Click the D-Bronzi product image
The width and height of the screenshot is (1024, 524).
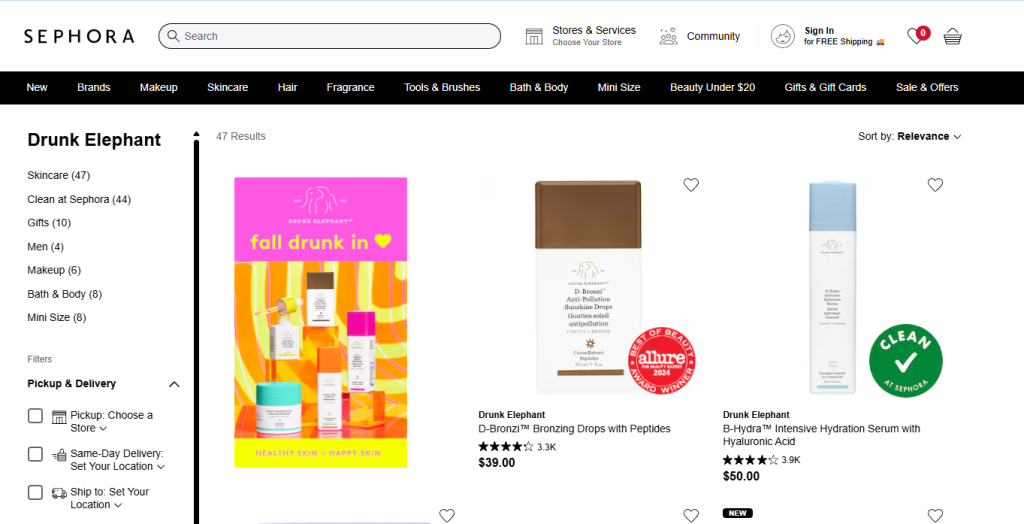587,287
